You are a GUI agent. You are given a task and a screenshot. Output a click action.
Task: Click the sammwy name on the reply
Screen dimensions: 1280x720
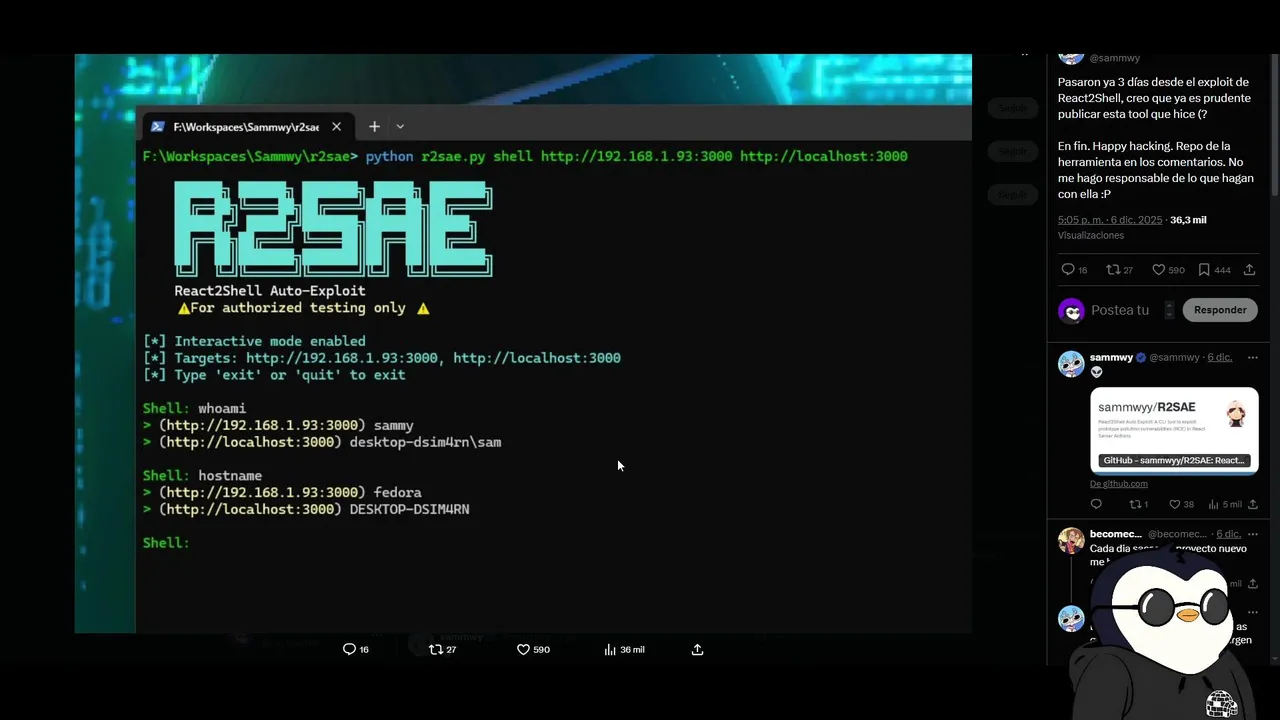coord(1111,357)
